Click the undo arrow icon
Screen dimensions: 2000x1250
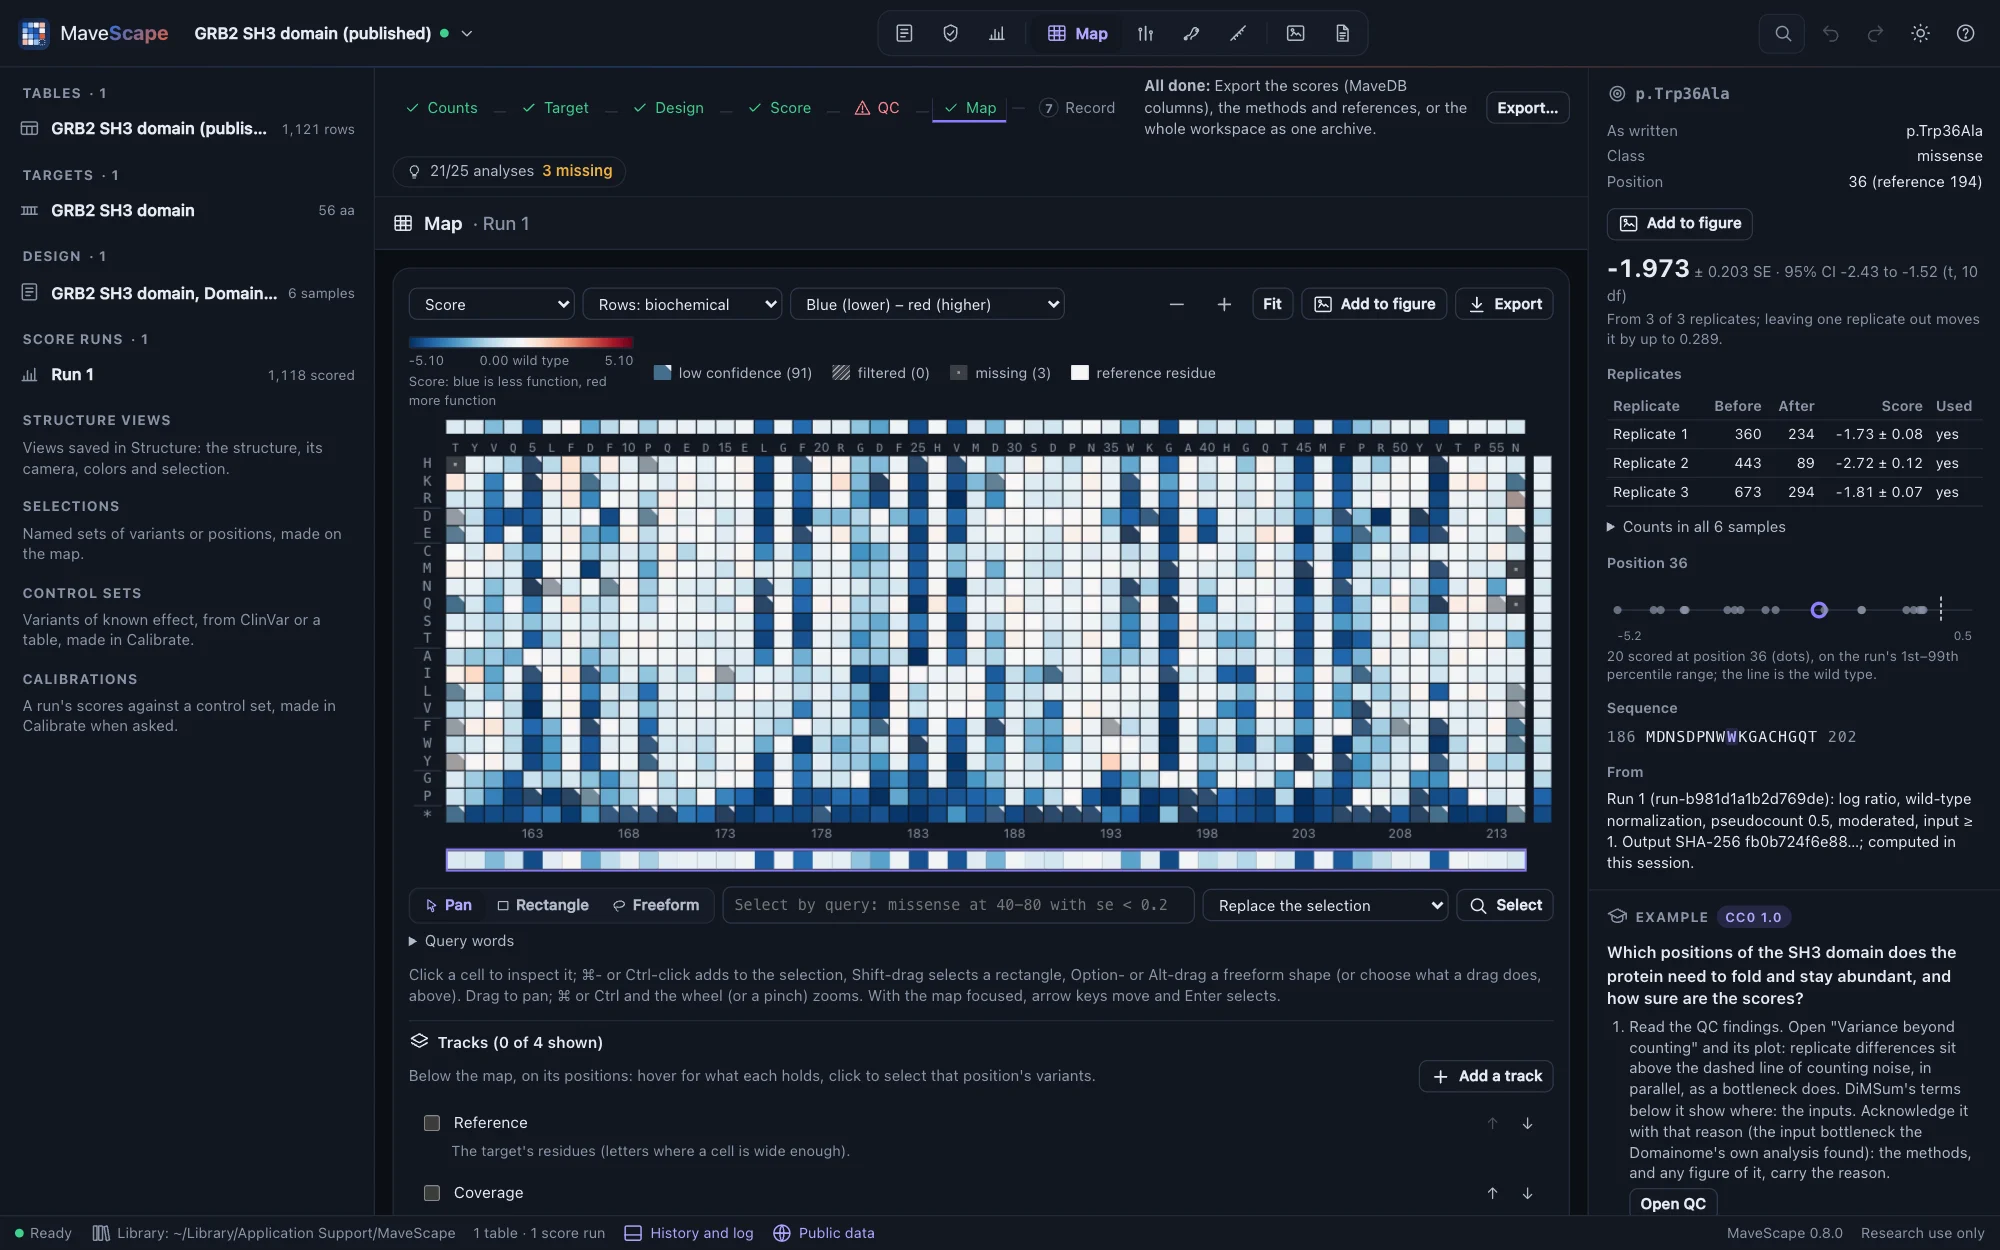click(1830, 33)
